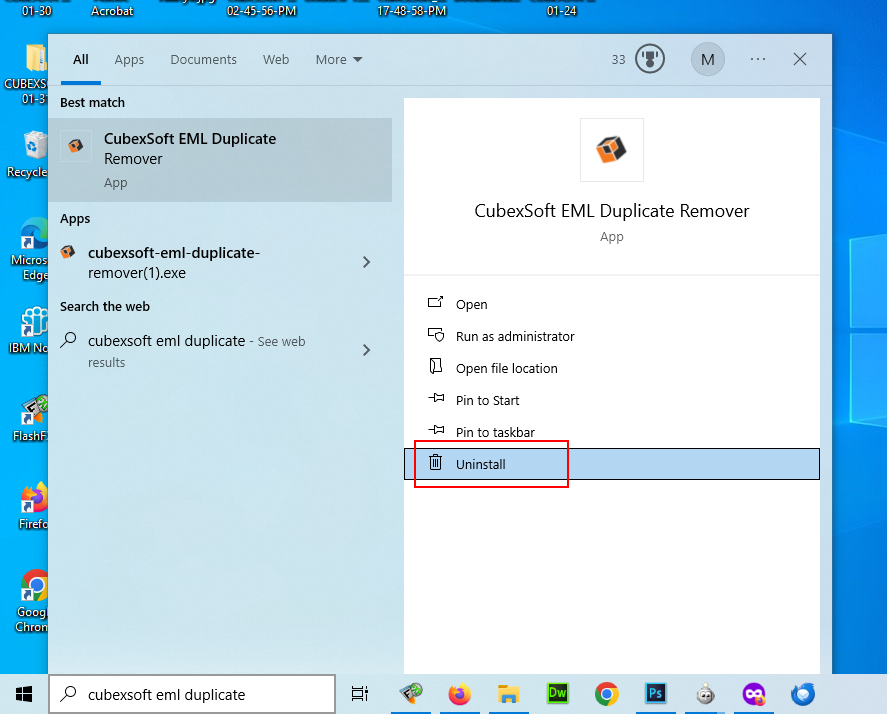Select the FlashFXP desktop shortcut
The height and width of the screenshot is (714, 887).
coord(31,419)
